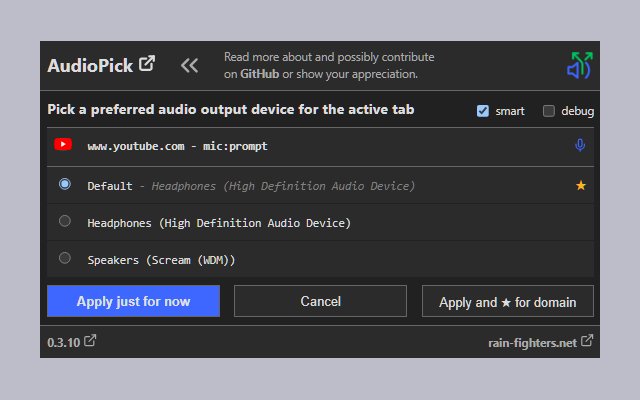Click the YouTube icon in tab row
Viewport: 640px width, 400px height.
click(x=63, y=145)
